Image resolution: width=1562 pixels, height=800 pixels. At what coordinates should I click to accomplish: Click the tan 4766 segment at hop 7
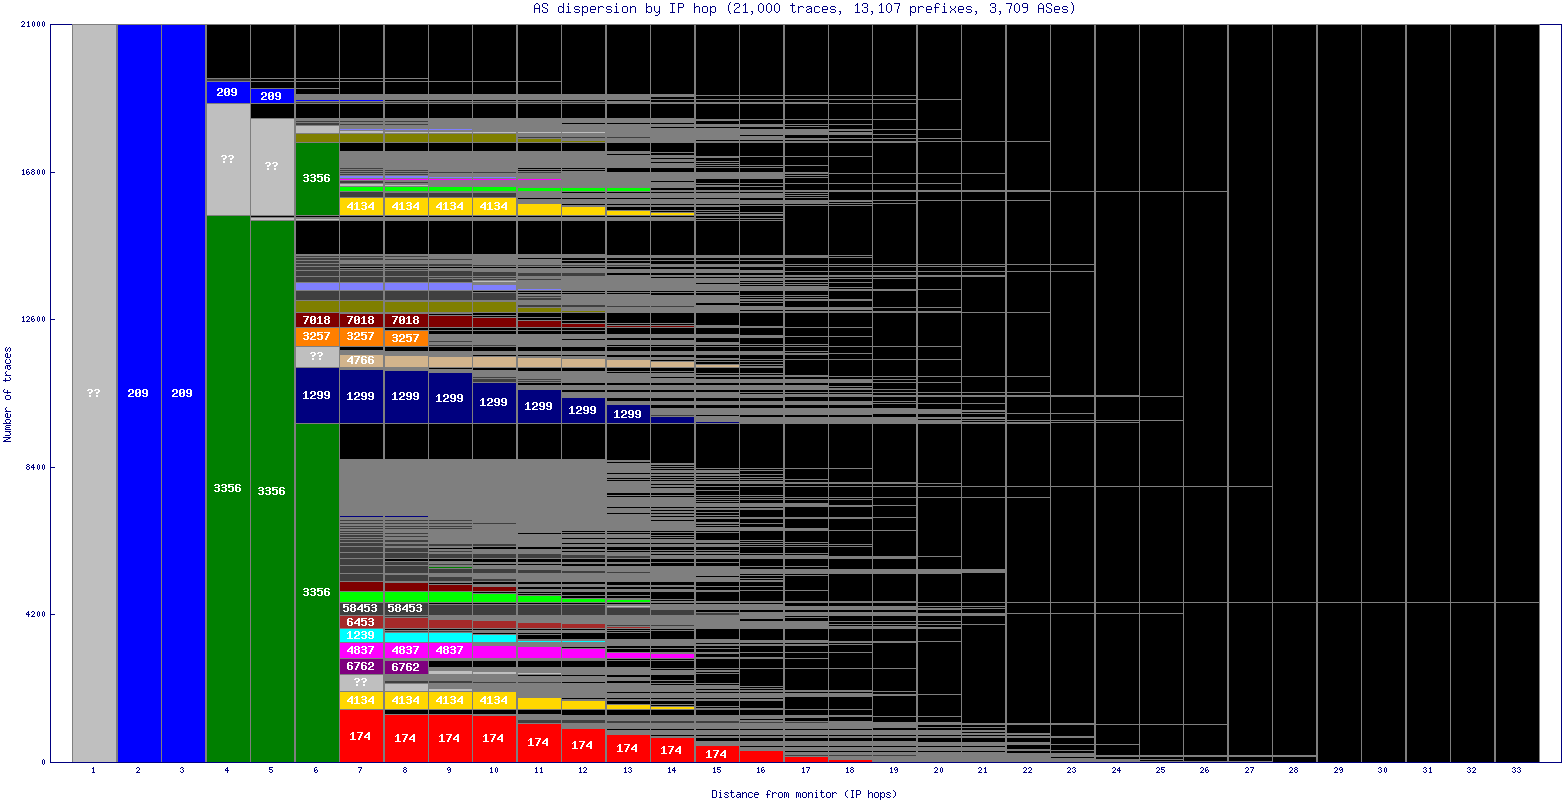click(361, 360)
